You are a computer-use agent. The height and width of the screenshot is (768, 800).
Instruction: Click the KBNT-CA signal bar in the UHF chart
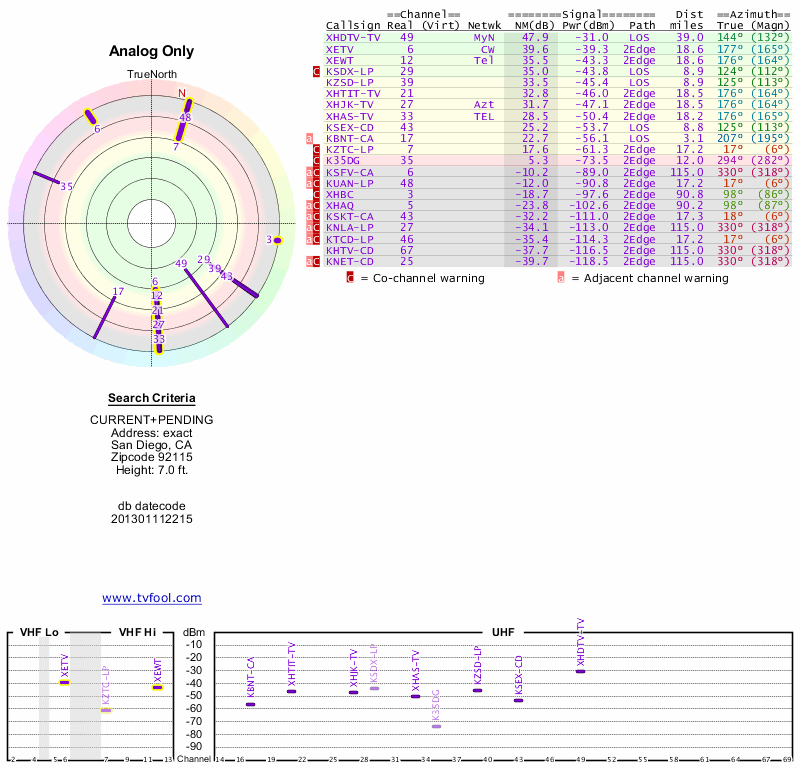click(251, 704)
